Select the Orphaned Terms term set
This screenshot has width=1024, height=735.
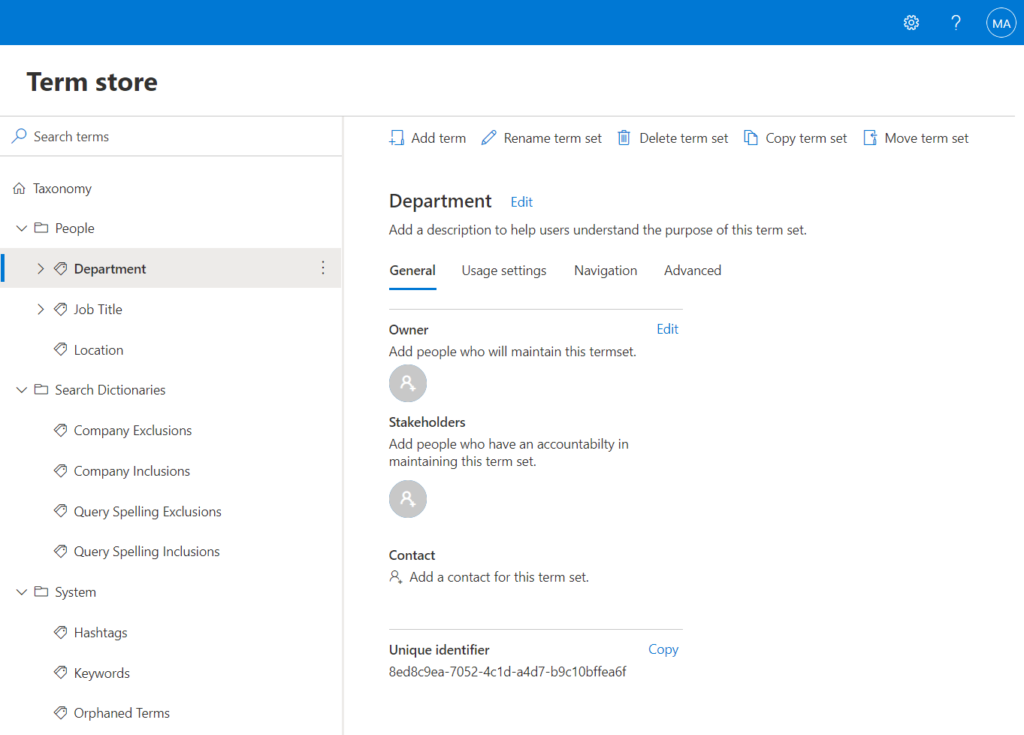tap(121, 713)
